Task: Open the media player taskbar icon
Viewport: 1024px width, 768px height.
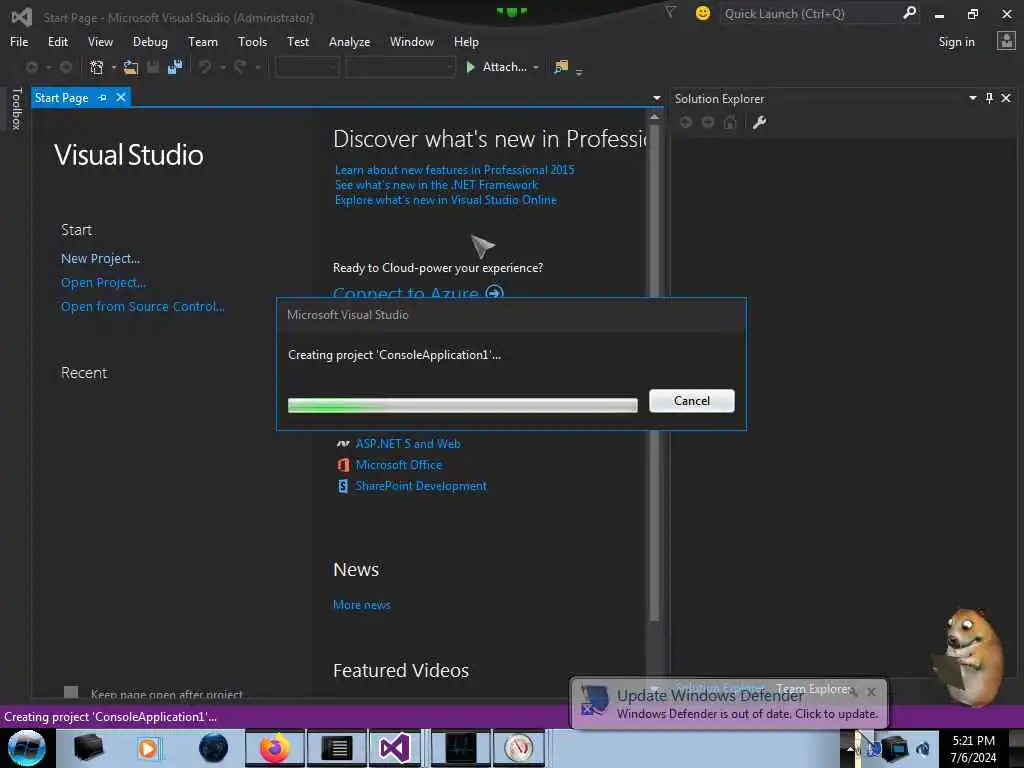Action: point(148,748)
